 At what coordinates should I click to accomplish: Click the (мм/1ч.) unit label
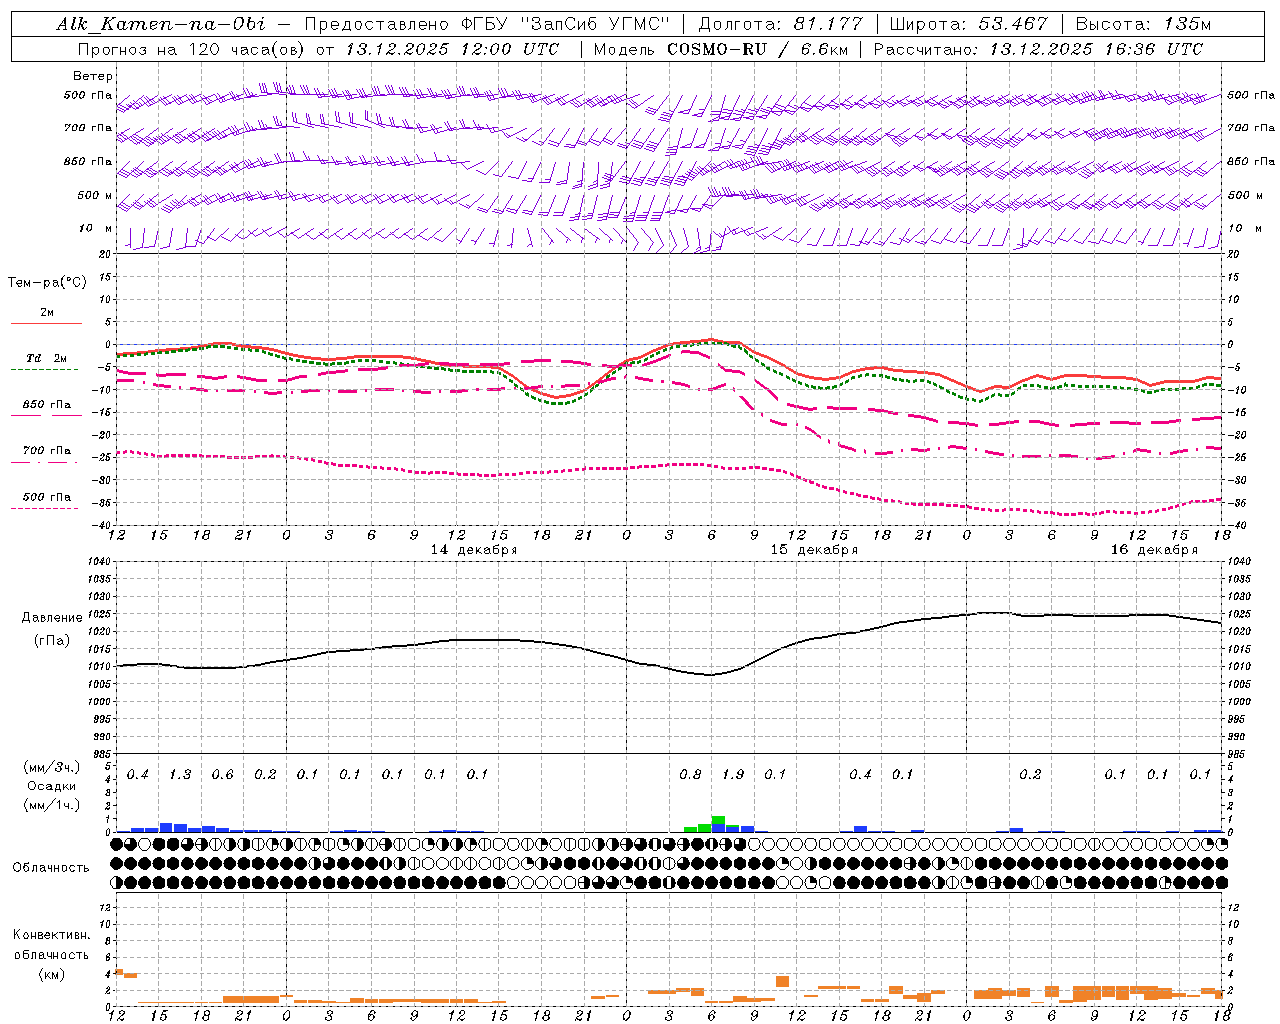52,805
